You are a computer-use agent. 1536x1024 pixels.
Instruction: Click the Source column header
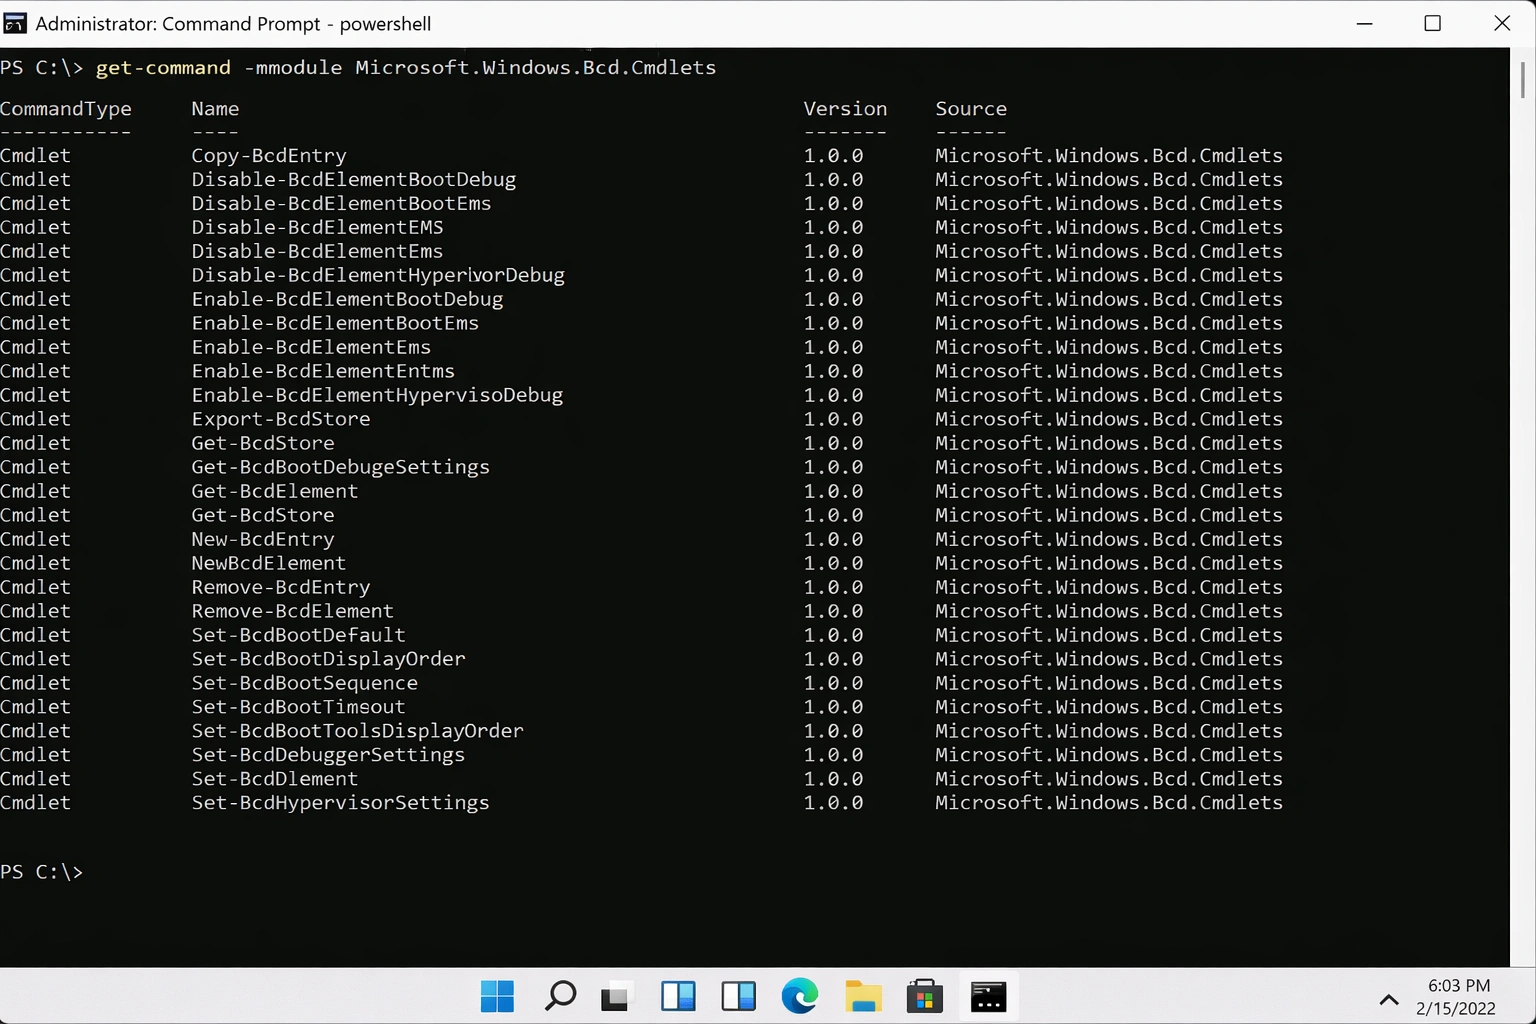click(970, 108)
